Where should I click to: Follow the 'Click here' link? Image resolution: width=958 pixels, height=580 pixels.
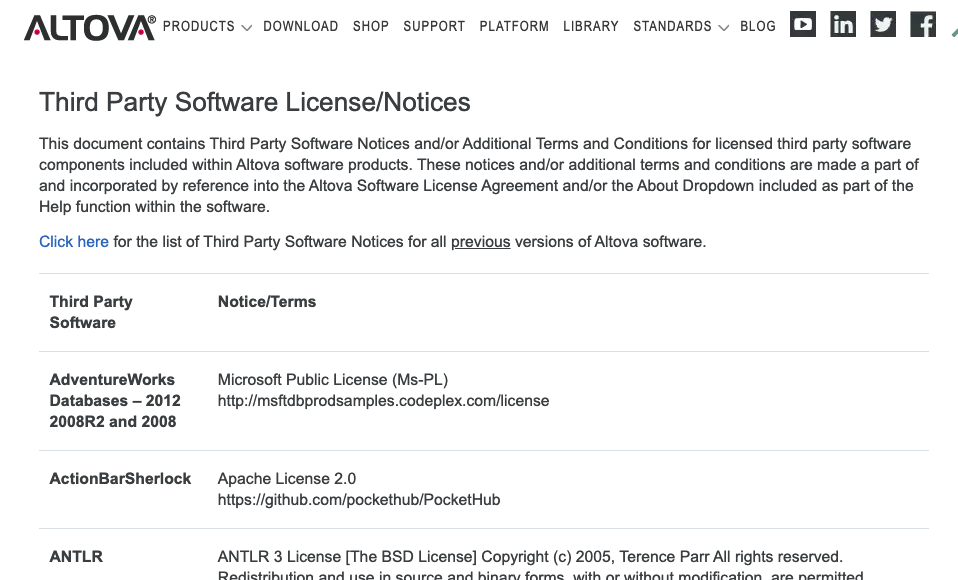coord(74,241)
